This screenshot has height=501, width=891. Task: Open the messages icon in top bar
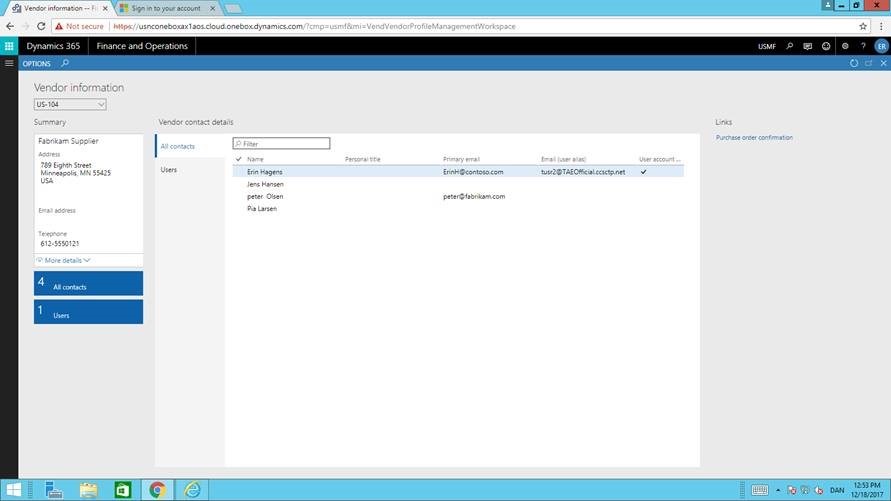point(807,46)
